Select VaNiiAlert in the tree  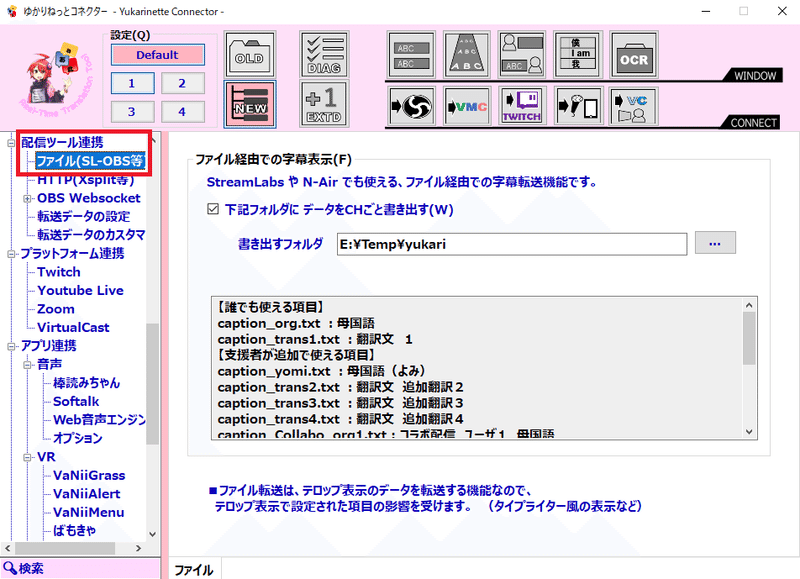point(87,494)
